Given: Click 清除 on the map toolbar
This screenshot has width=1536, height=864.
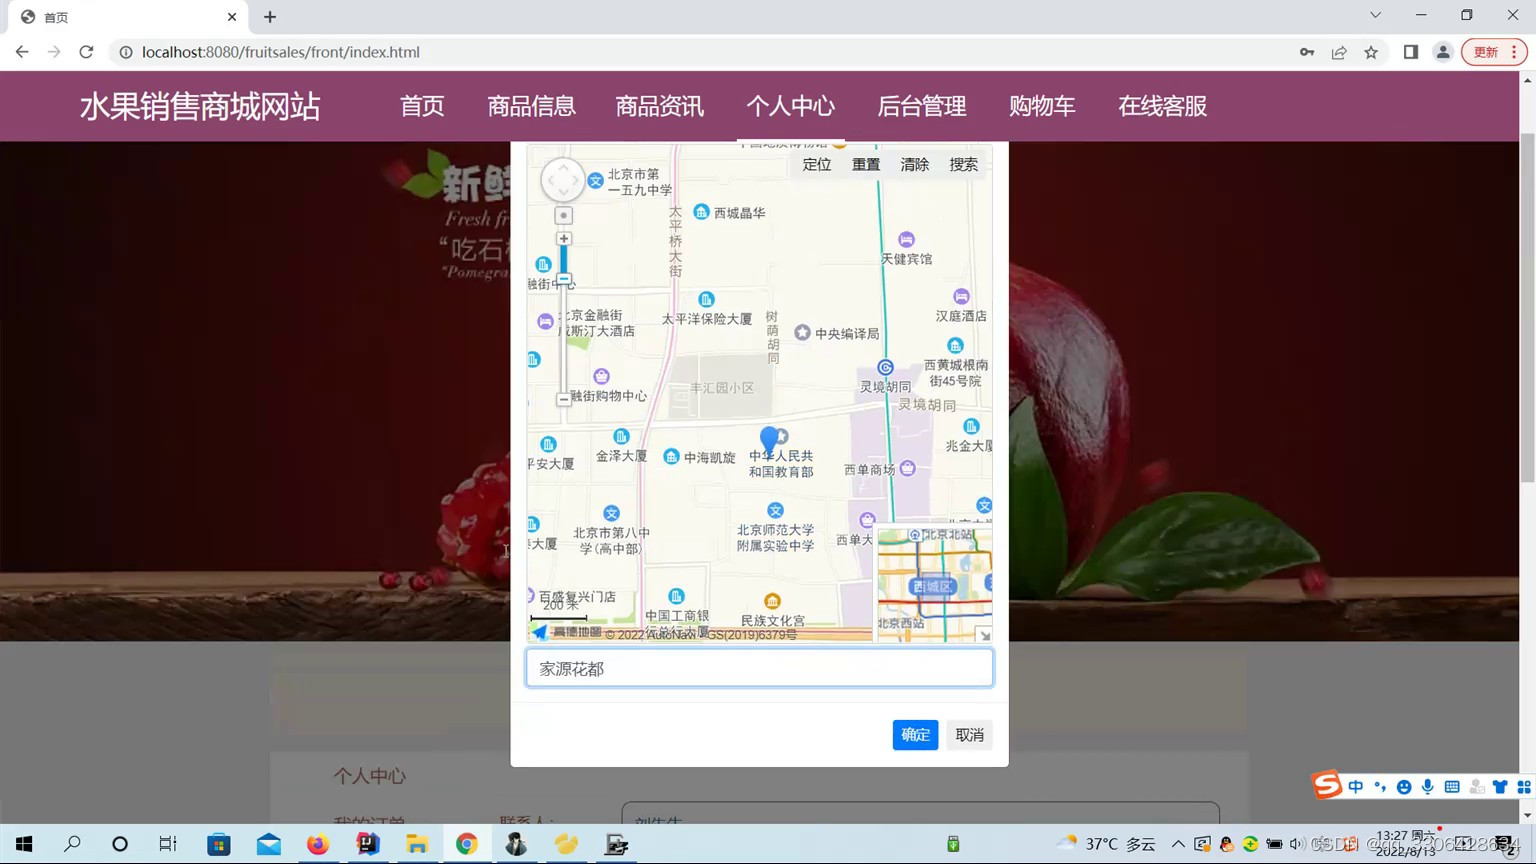Looking at the screenshot, I should click(x=915, y=165).
